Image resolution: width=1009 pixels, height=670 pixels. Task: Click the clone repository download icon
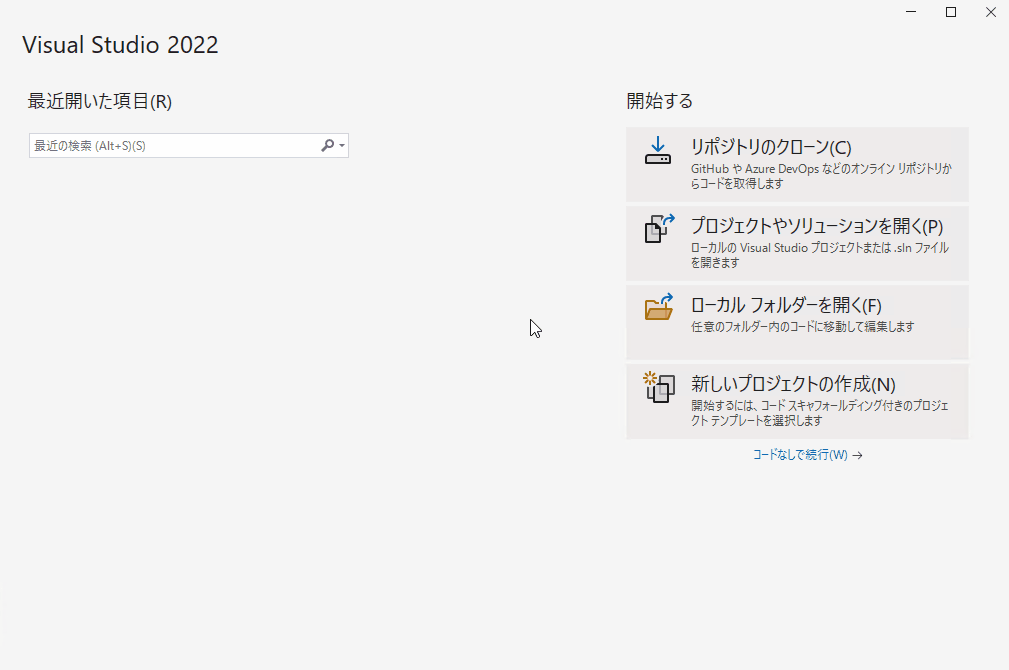658,150
